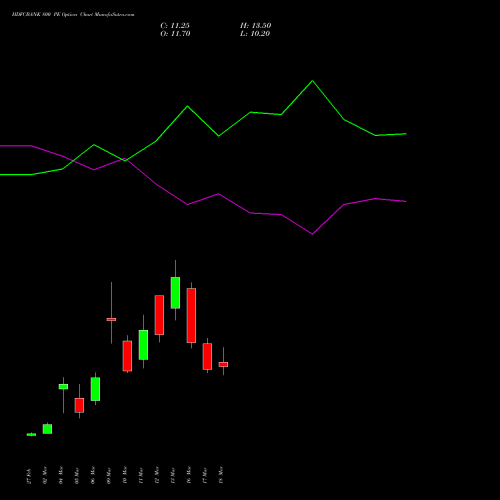Click the red candlestick for 12 Mar
The height and width of the screenshot is (500, 500).
coord(159,315)
